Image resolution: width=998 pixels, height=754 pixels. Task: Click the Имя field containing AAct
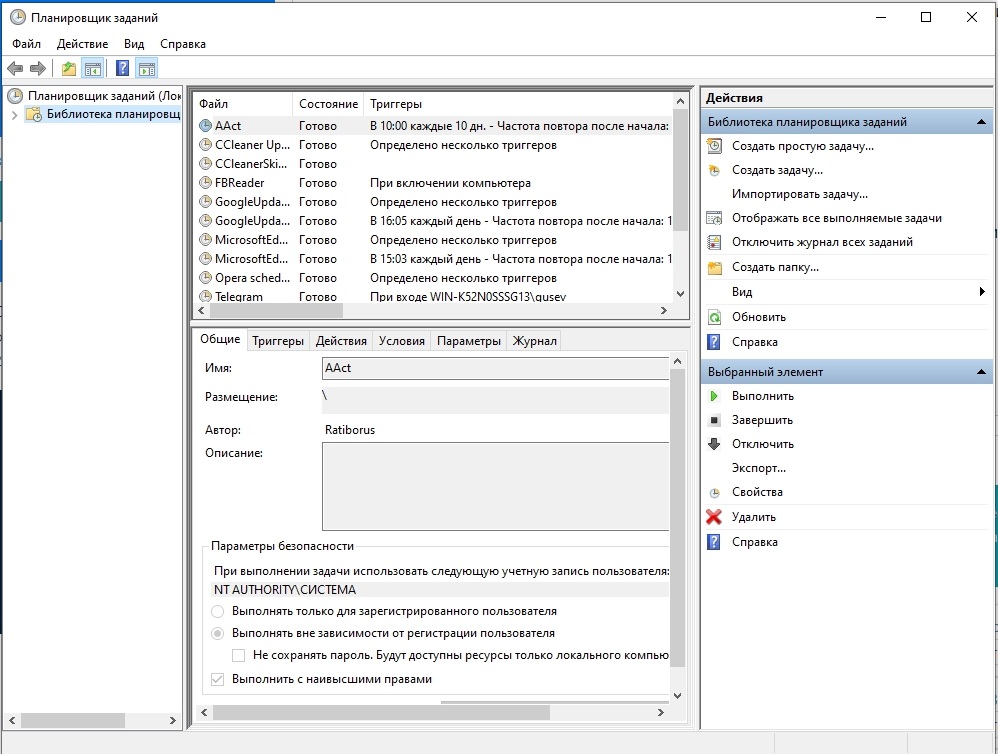[495, 368]
